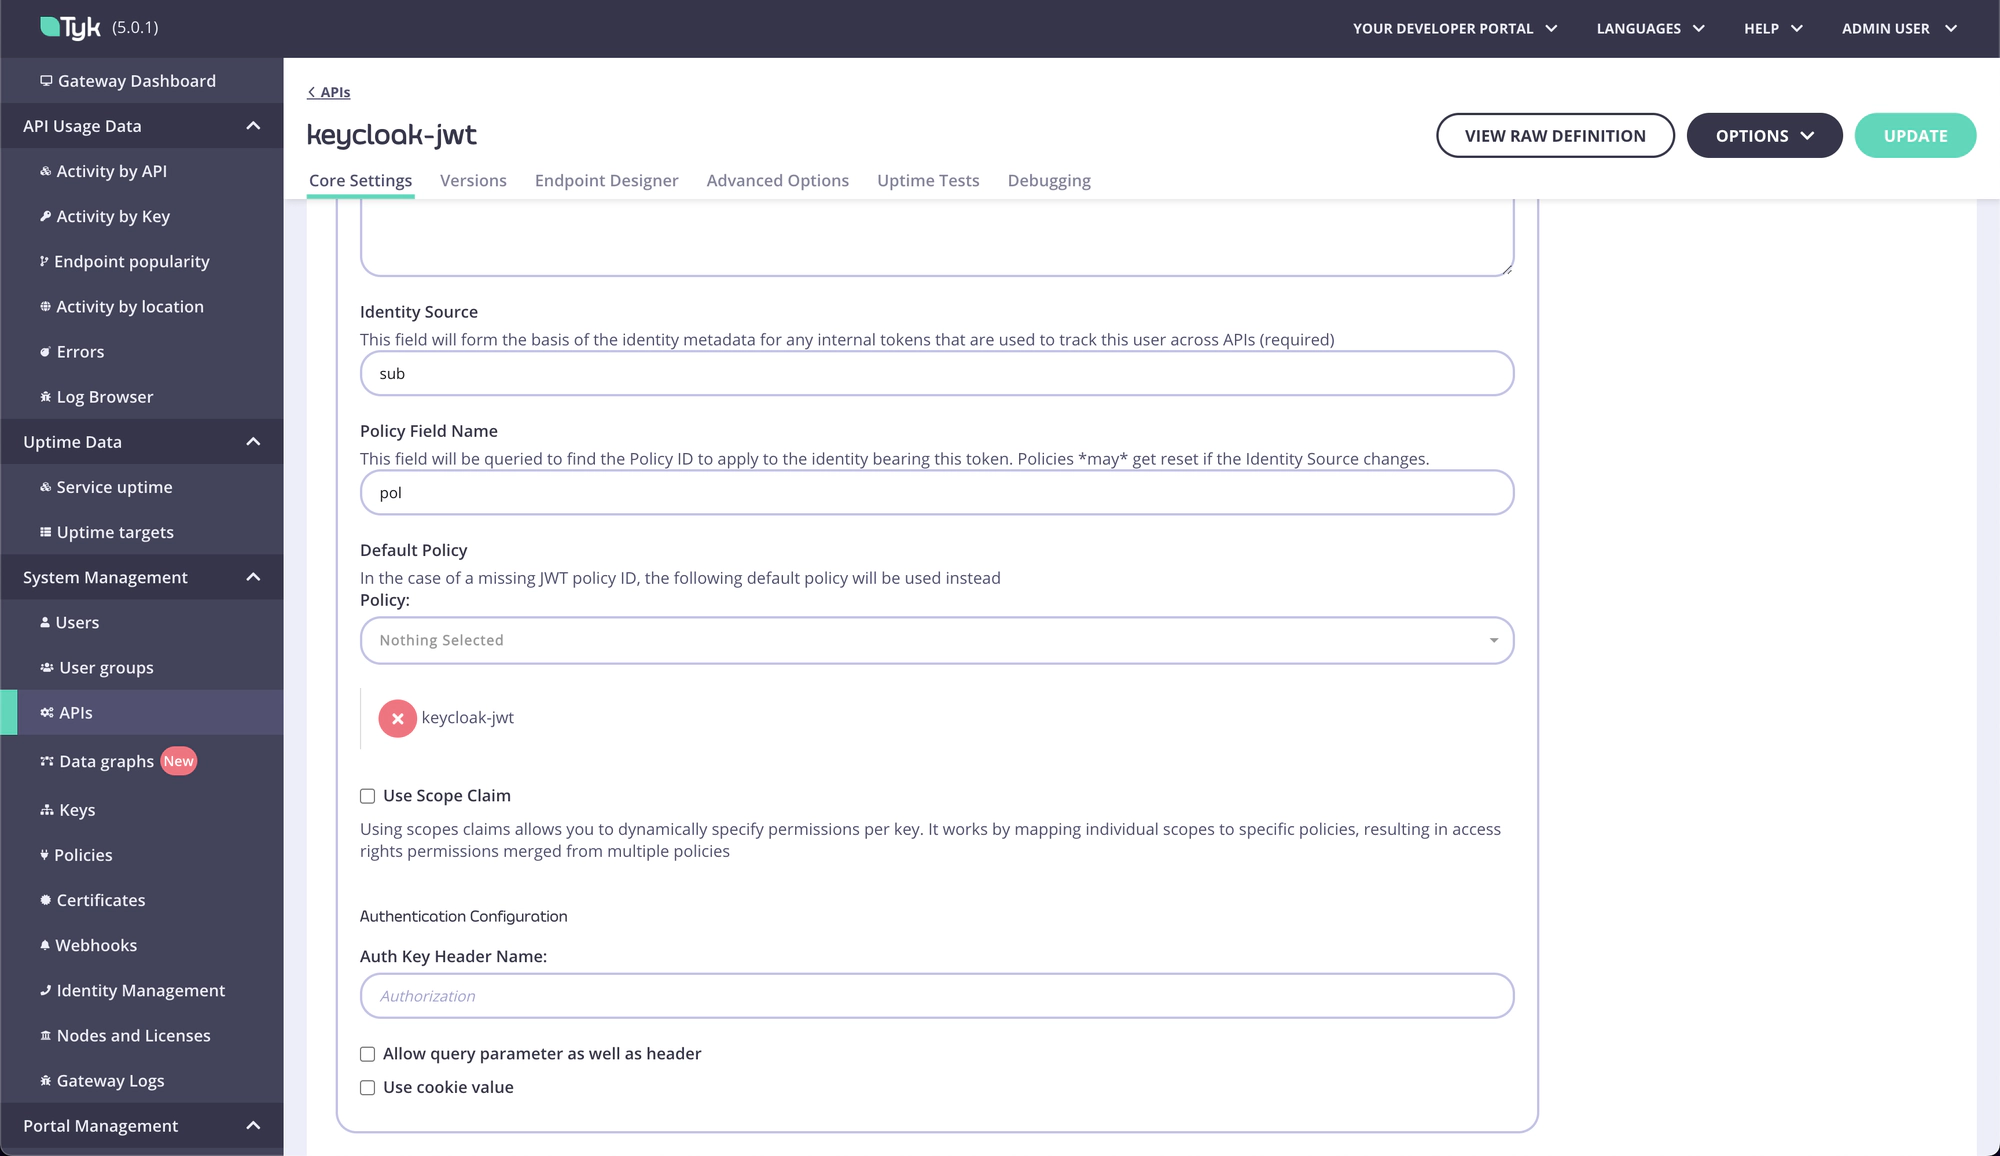
Task: Enable Use cookie value checkbox
Action: coord(367,1087)
